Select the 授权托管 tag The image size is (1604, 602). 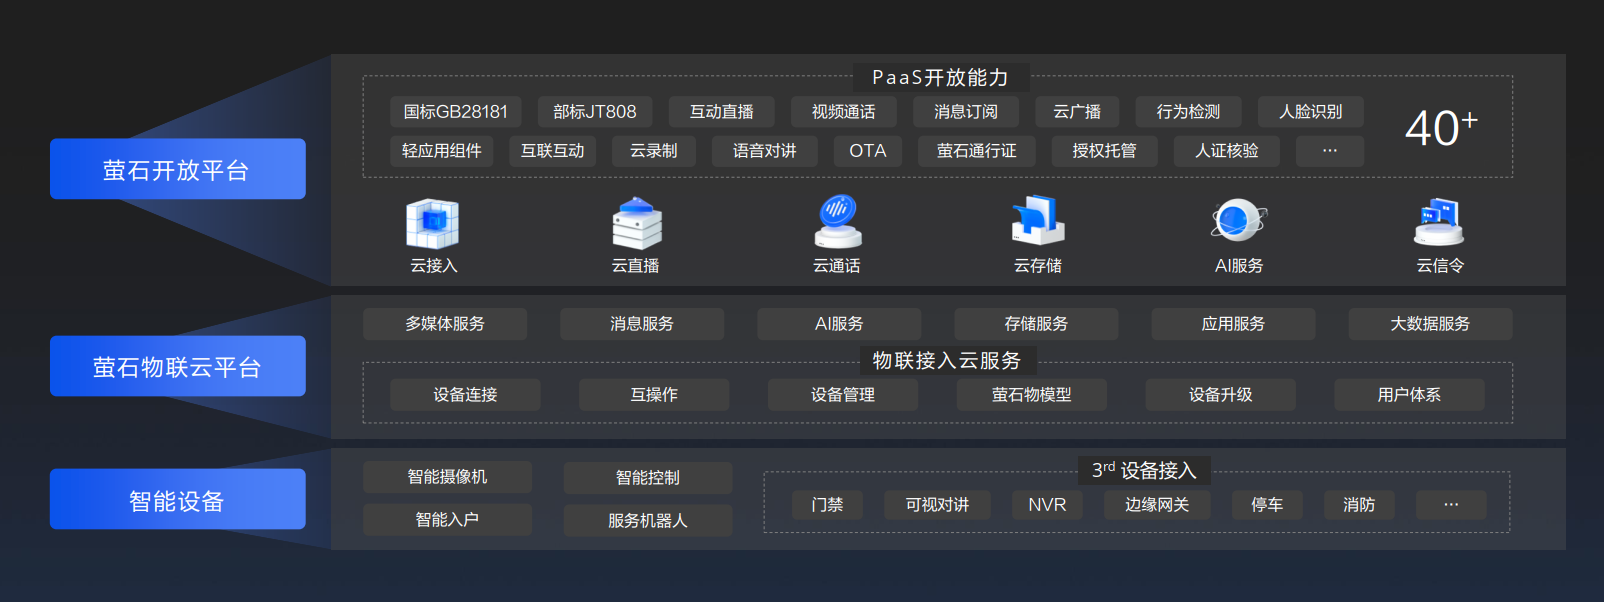click(1105, 151)
